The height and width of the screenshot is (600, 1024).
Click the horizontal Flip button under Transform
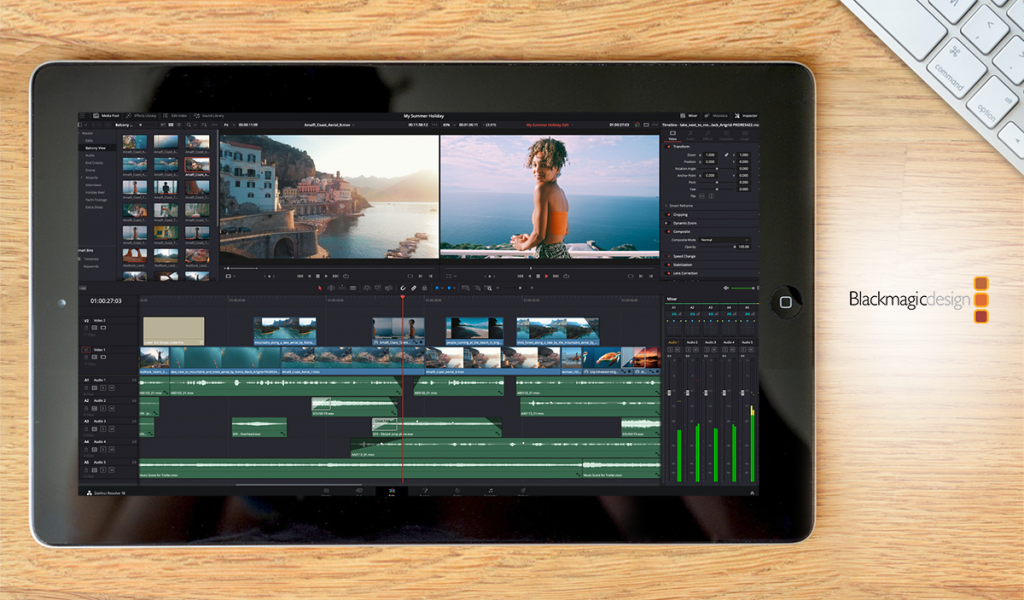(702, 195)
